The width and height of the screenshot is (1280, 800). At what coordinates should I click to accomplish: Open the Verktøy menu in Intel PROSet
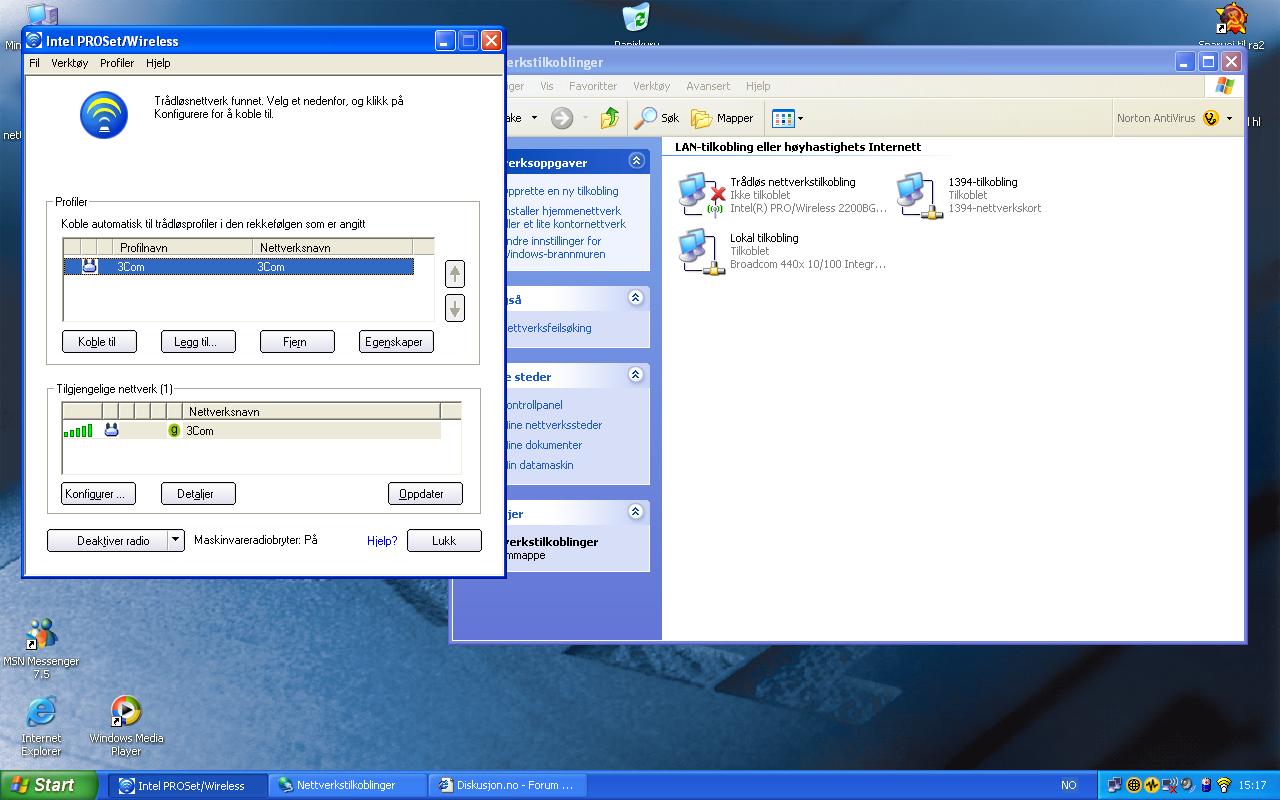coord(70,63)
